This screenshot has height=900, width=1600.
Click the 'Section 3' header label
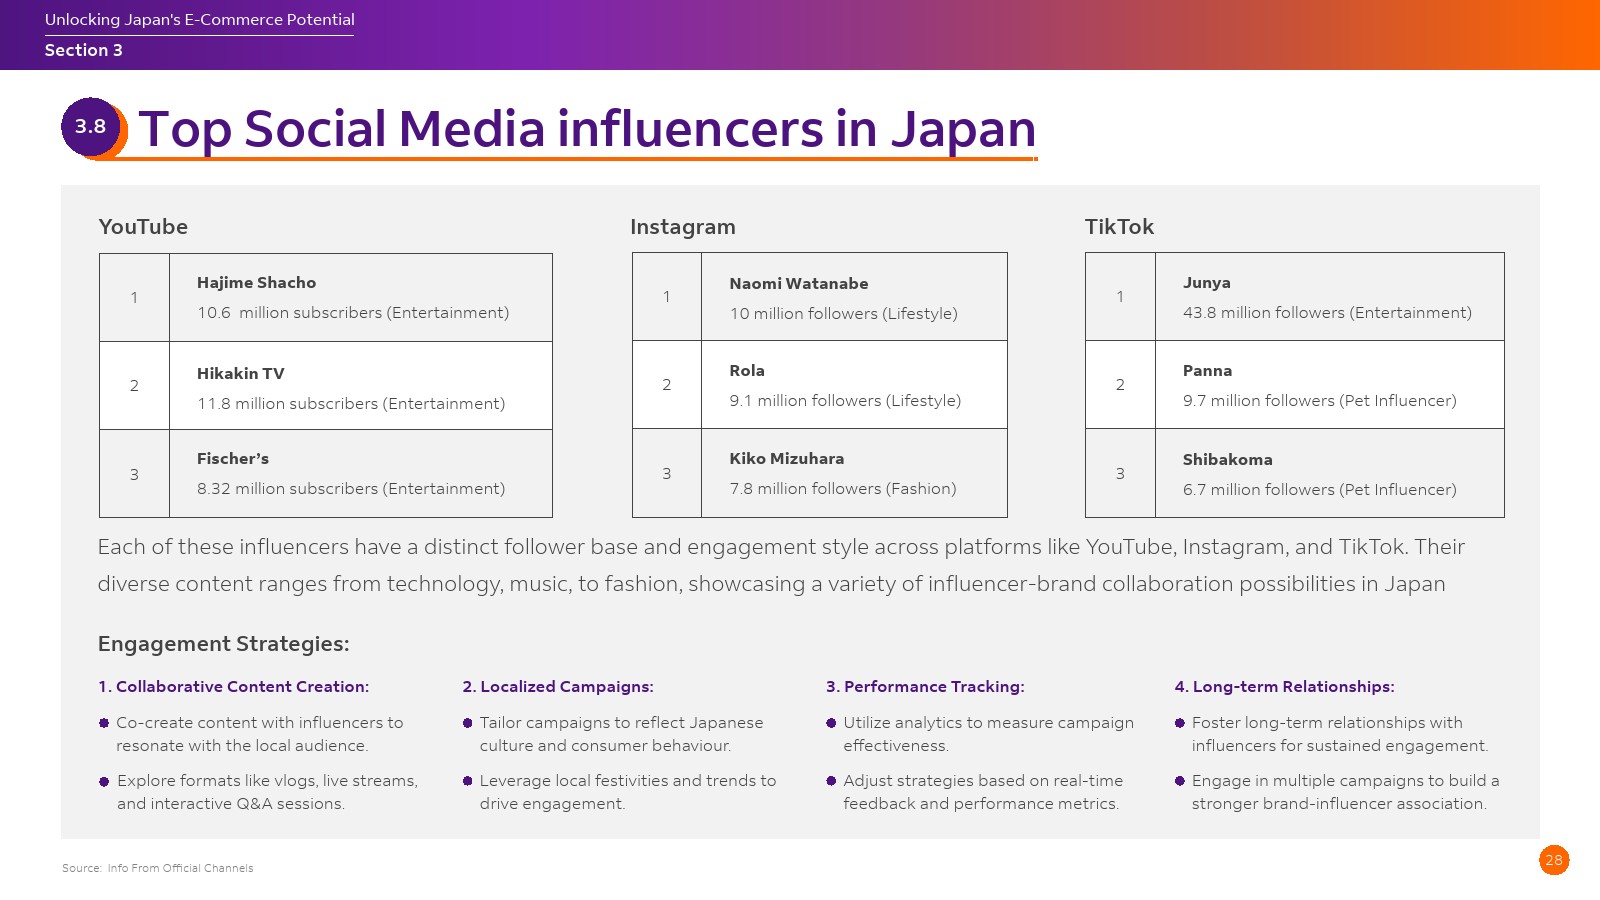83,50
